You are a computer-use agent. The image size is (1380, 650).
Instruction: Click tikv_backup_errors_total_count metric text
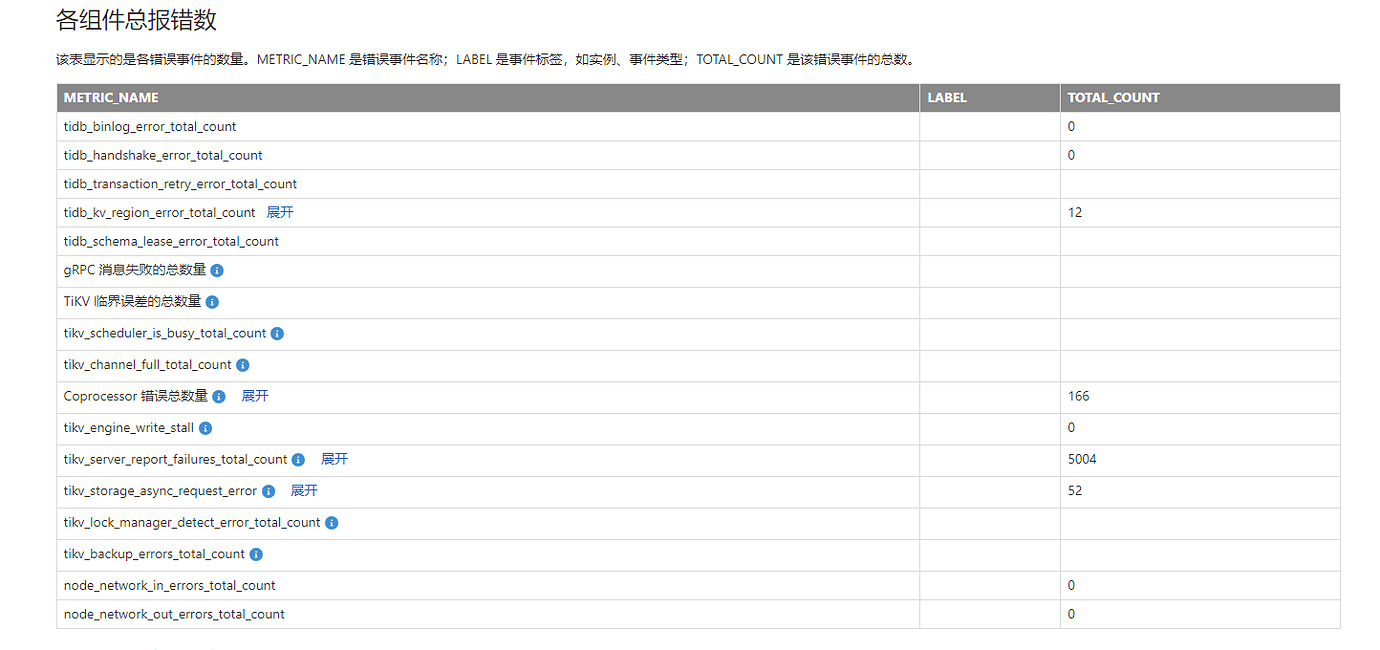pos(154,554)
